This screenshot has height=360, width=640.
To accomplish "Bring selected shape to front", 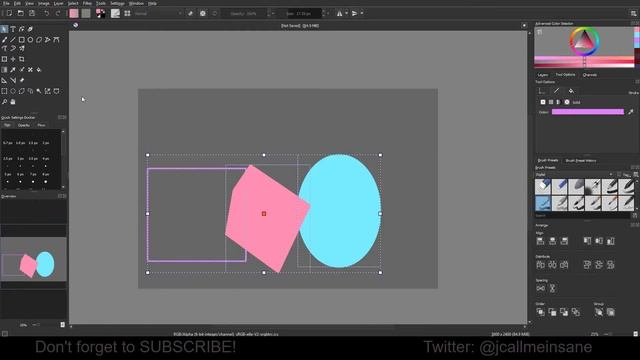I will [x=540, y=312].
